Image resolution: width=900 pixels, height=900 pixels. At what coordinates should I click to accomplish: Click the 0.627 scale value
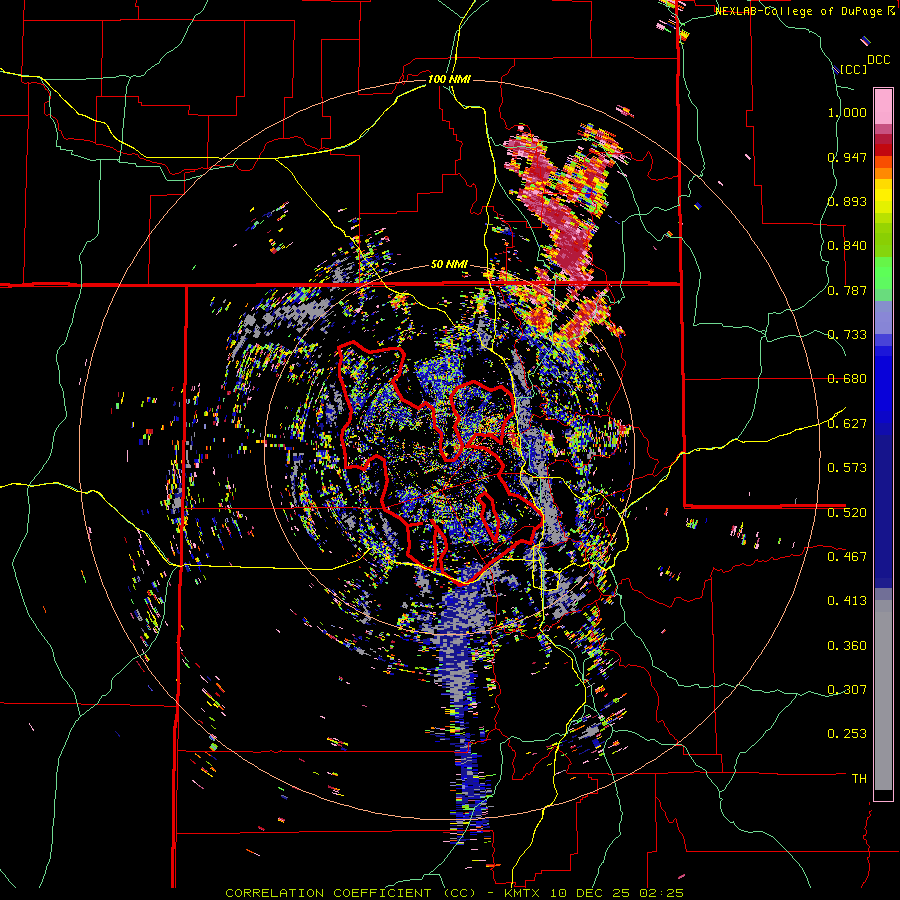(847, 424)
